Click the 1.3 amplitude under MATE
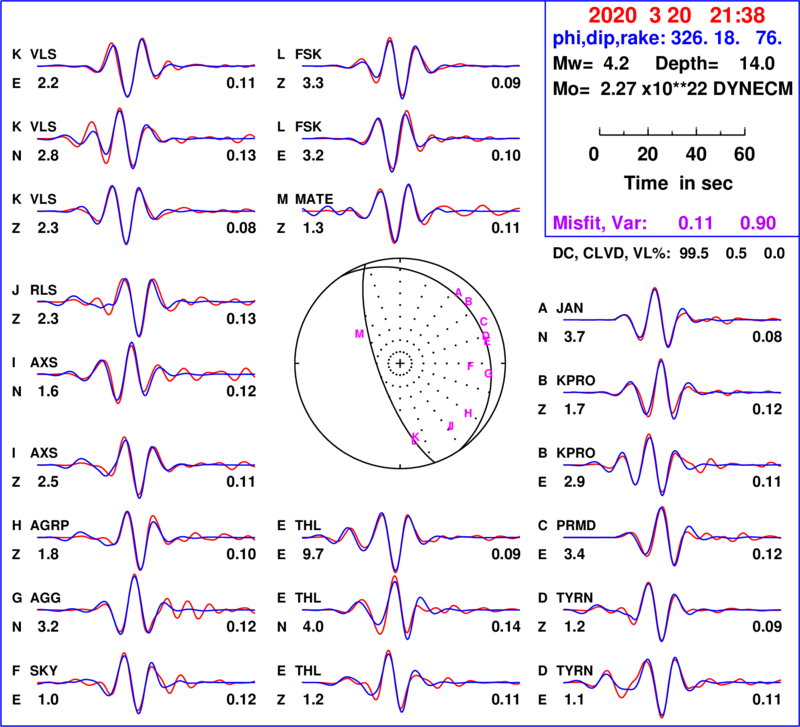800x727 pixels. (313, 228)
